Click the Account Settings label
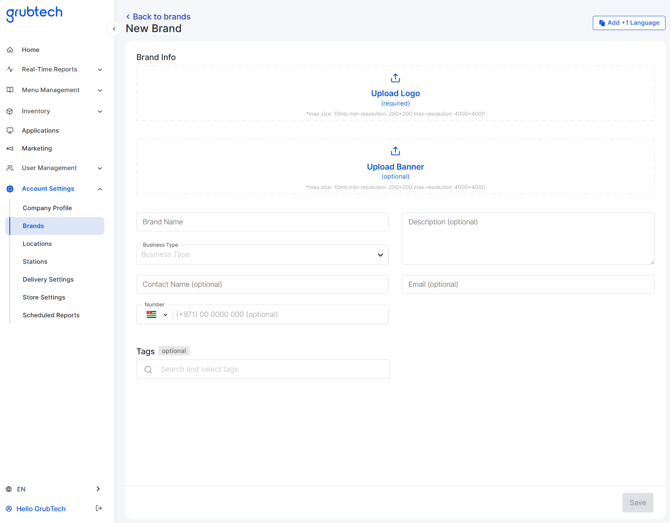This screenshot has width=670, height=523. click(x=48, y=188)
